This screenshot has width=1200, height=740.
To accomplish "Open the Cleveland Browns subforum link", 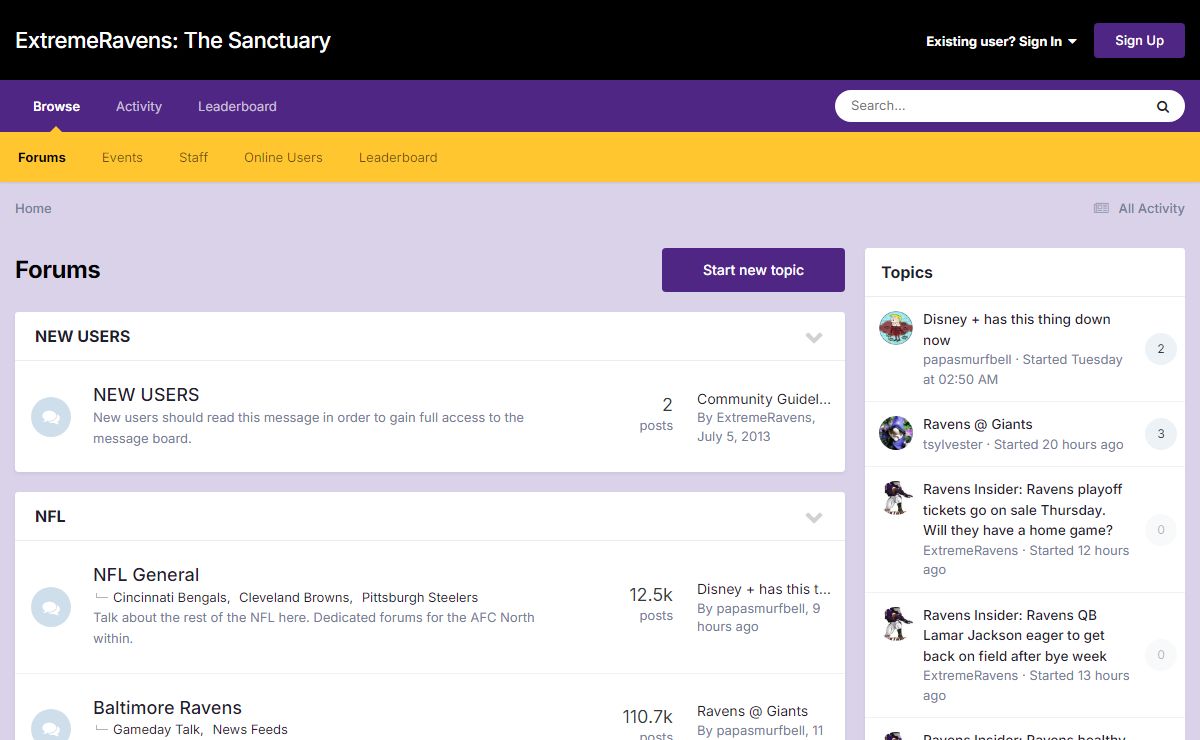I will coord(294,597).
